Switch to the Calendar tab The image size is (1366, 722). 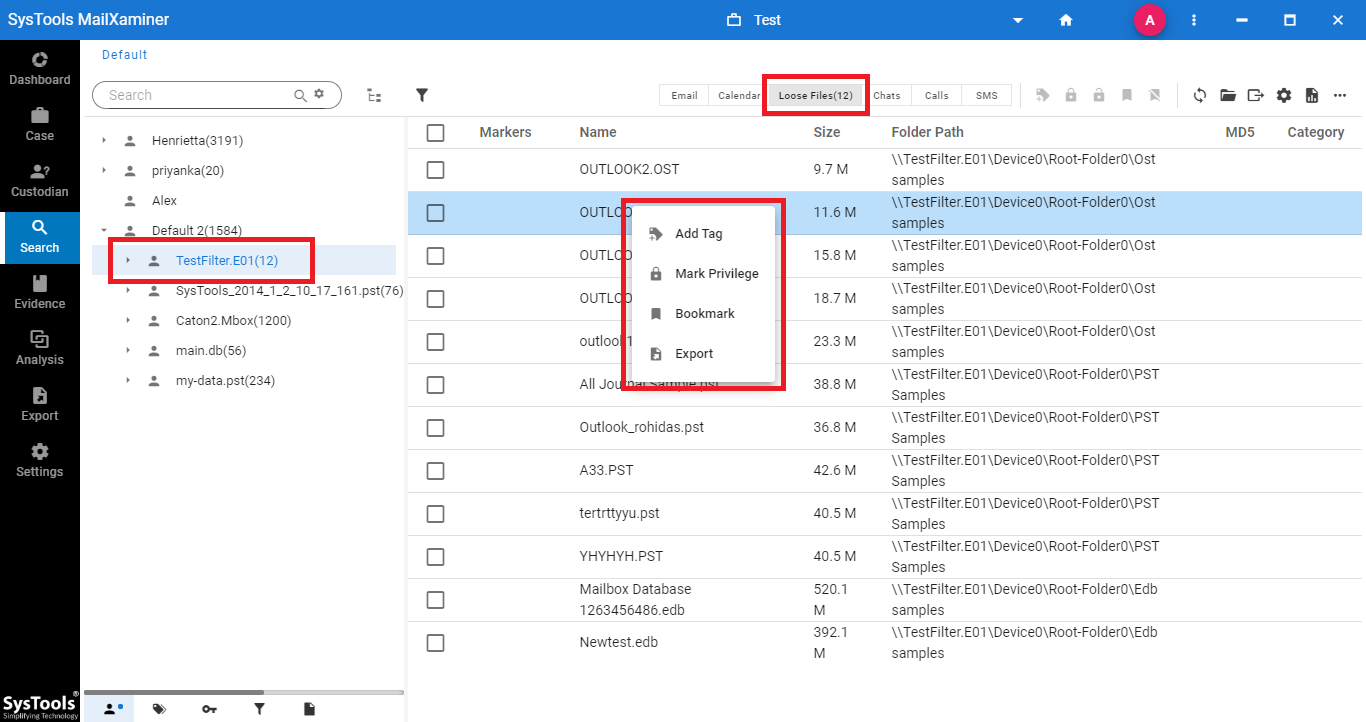(x=739, y=95)
